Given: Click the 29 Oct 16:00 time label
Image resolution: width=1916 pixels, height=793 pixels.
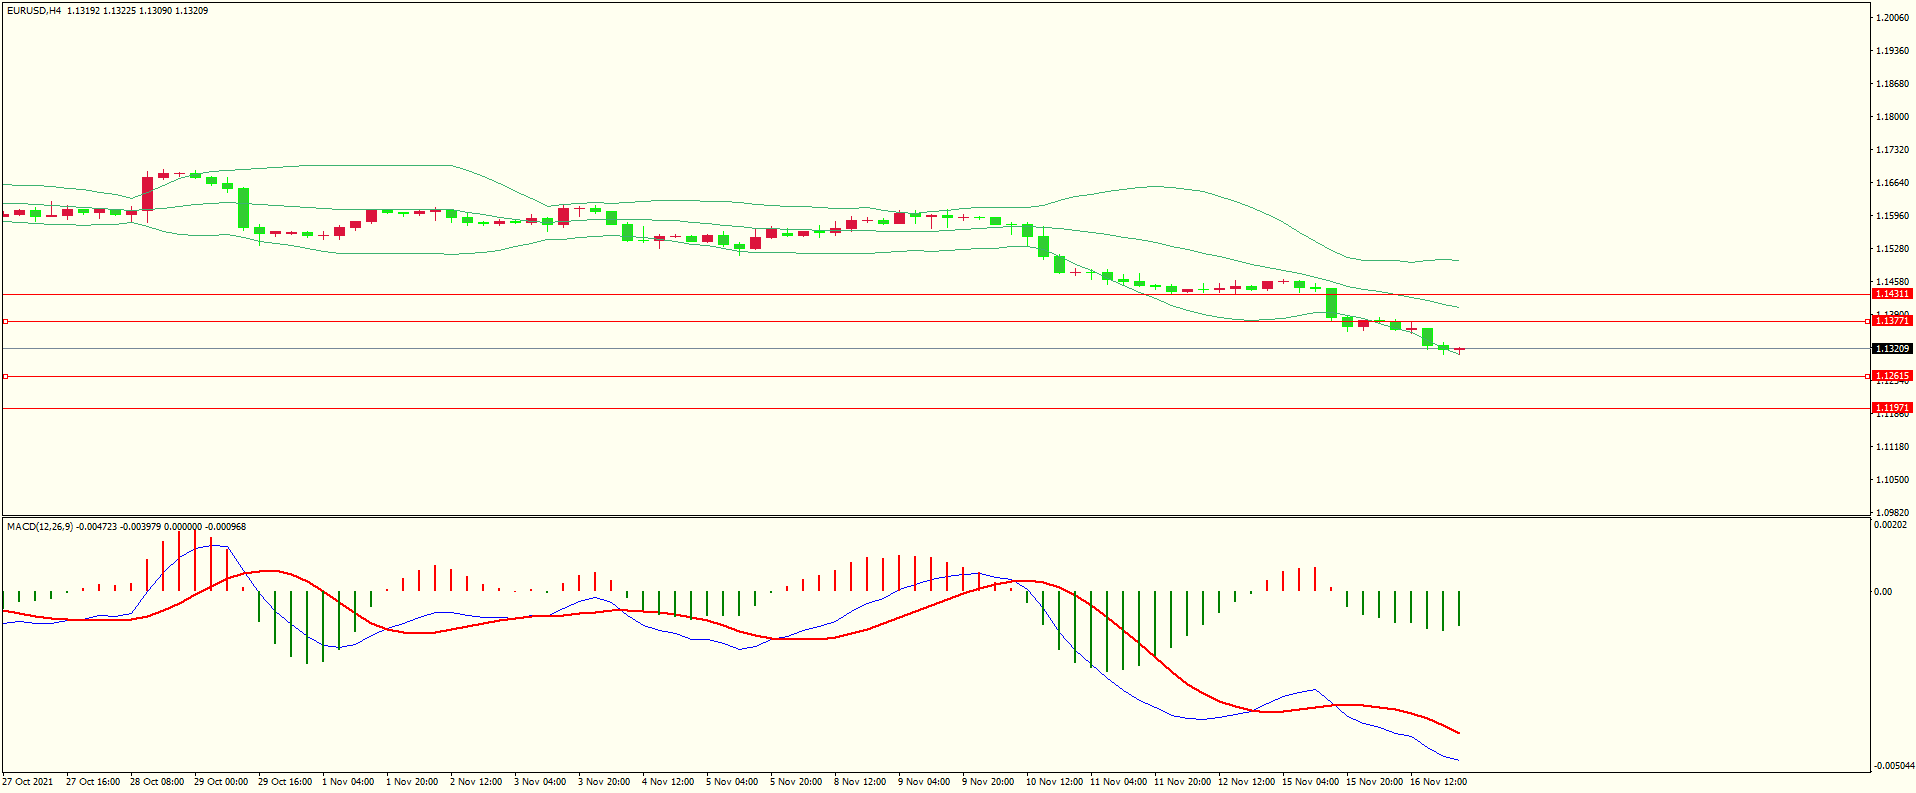Looking at the screenshot, I should click(285, 782).
